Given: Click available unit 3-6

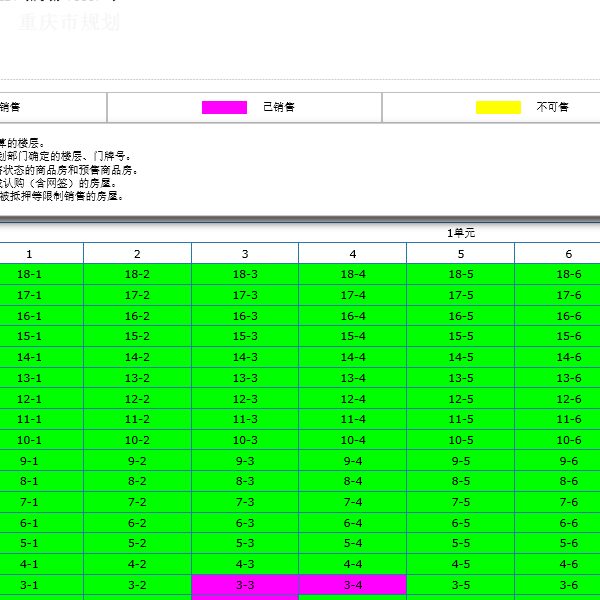Looking at the screenshot, I should coord(558,585).
